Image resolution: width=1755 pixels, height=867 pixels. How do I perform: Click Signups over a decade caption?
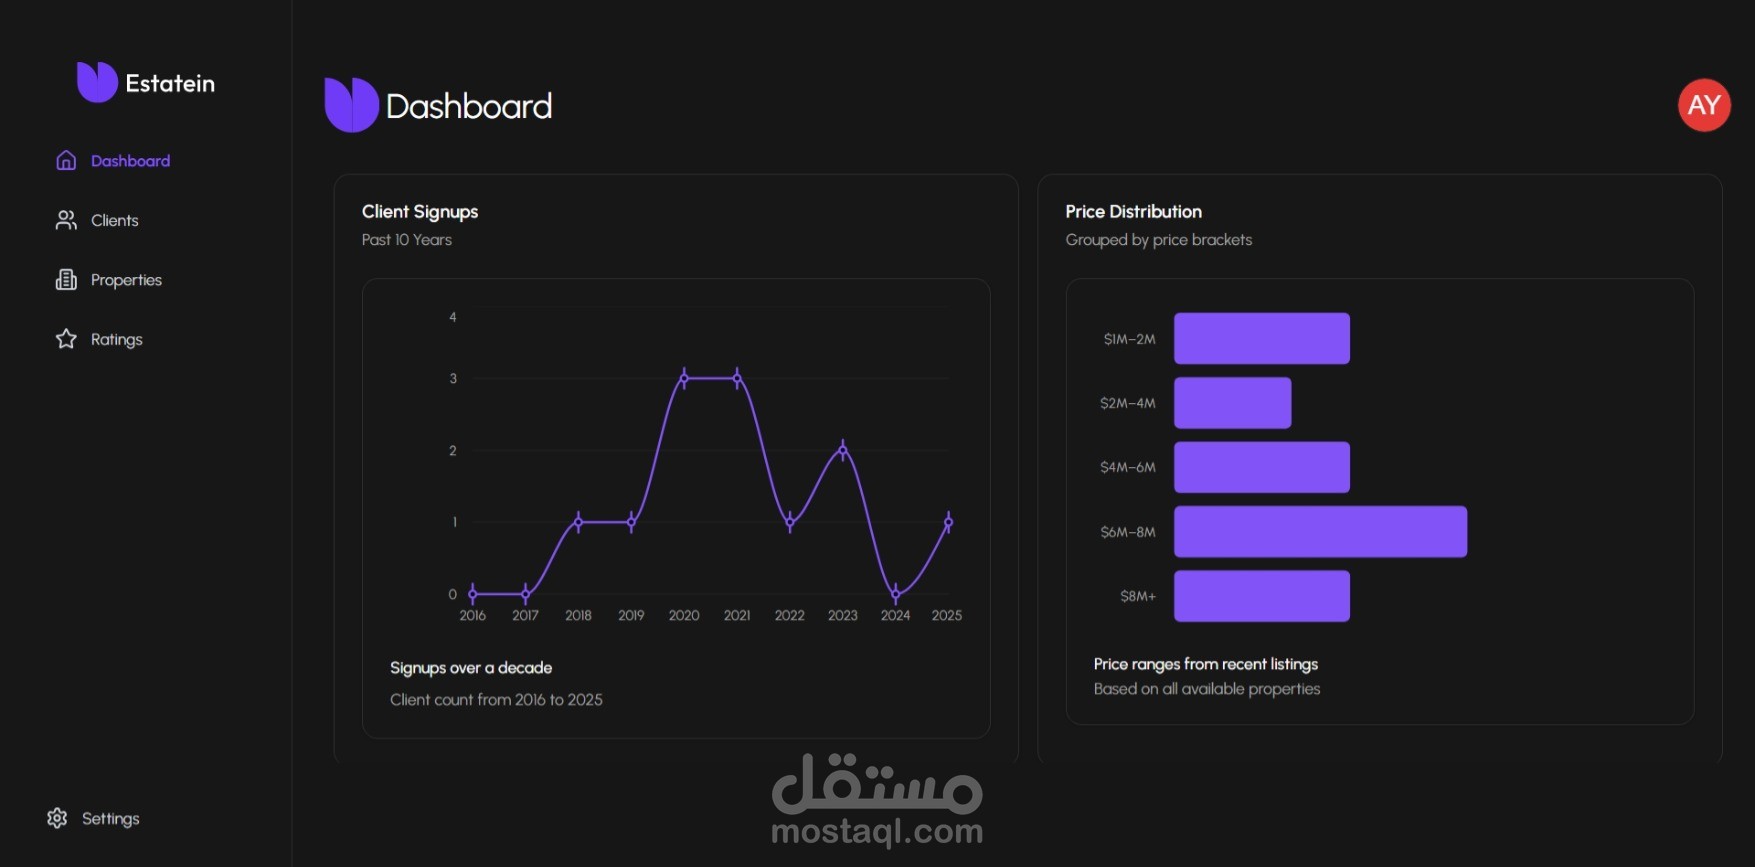pos(471,668)
